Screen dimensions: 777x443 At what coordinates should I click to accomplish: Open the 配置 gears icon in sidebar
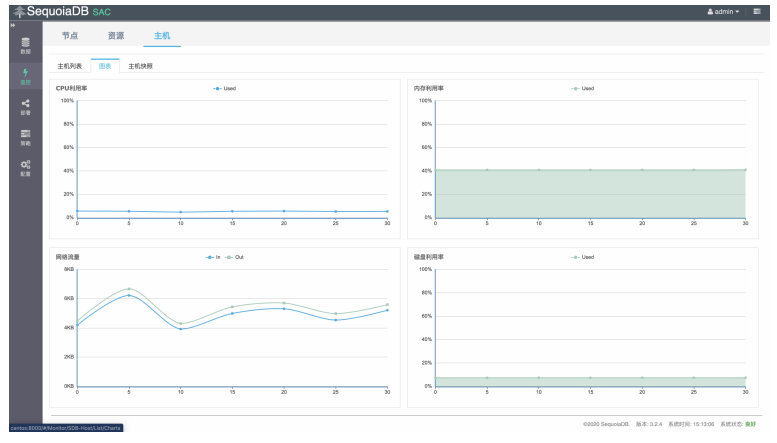click(x=25, y=167)
